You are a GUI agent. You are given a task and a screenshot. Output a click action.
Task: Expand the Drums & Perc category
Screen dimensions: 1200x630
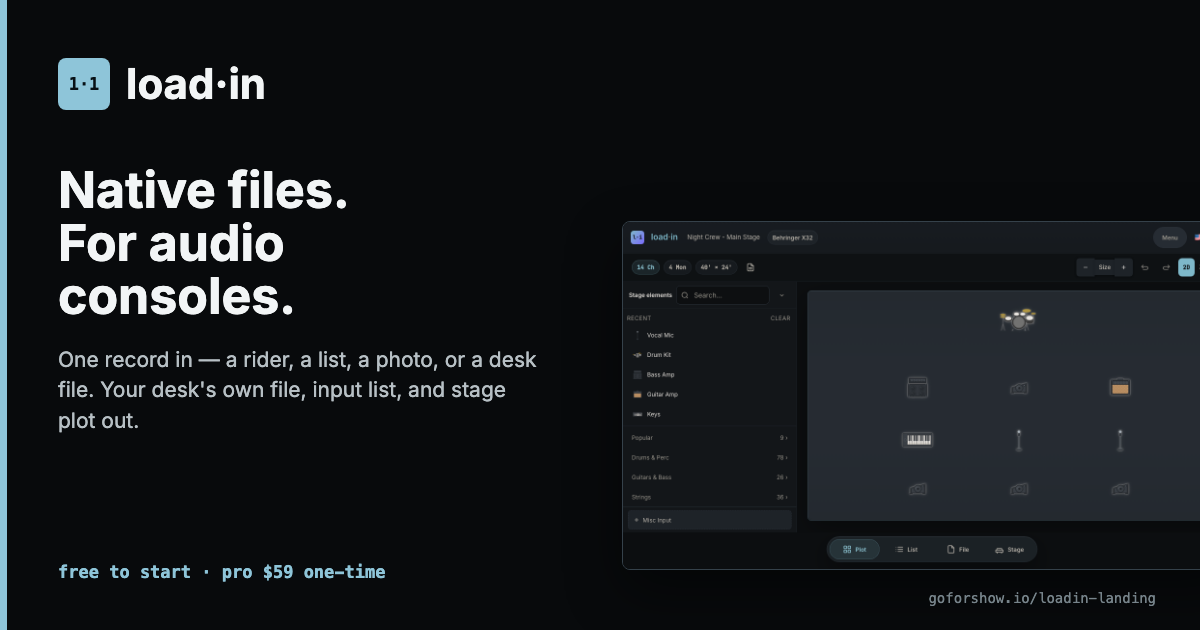pyautogui.click(x=709, y=458)
